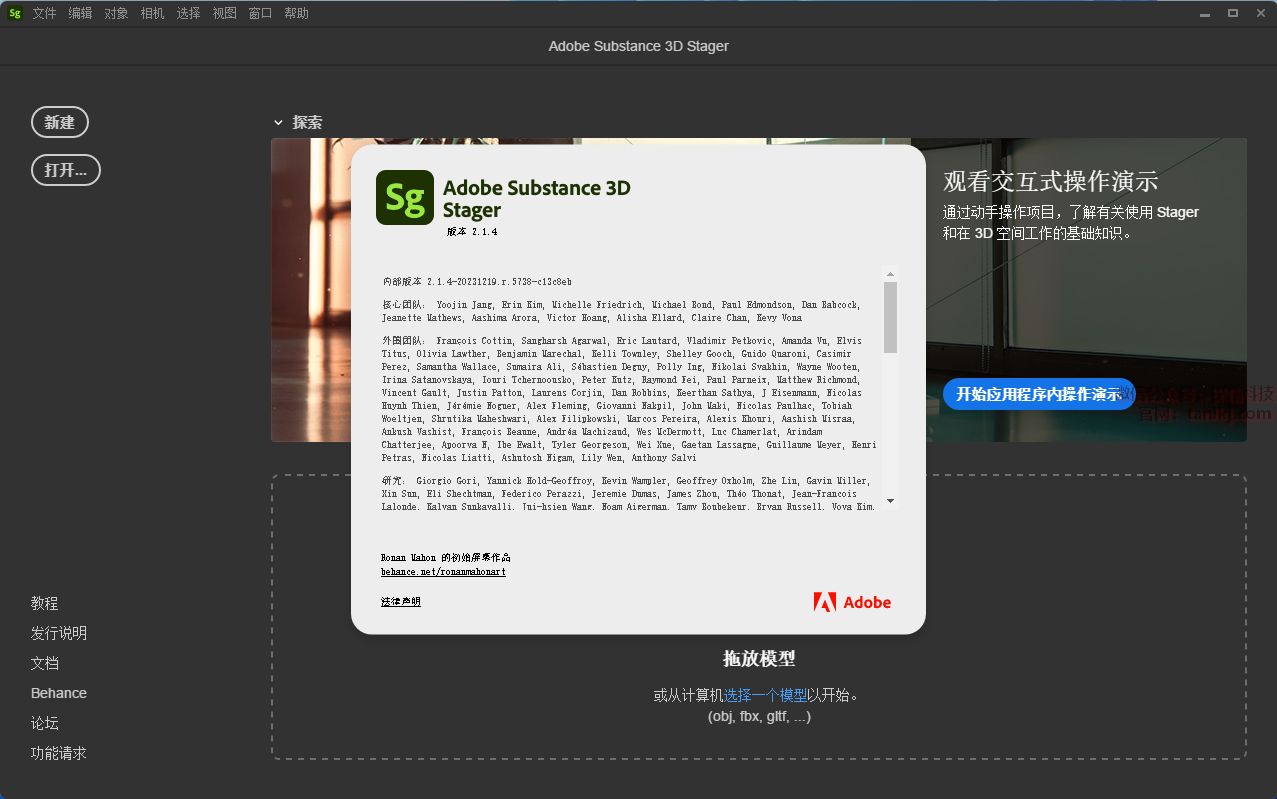This screenshot has height=799, width=1277.
Task: Click the 观看交互式操作演示 heading
Action: (1051, 181)
